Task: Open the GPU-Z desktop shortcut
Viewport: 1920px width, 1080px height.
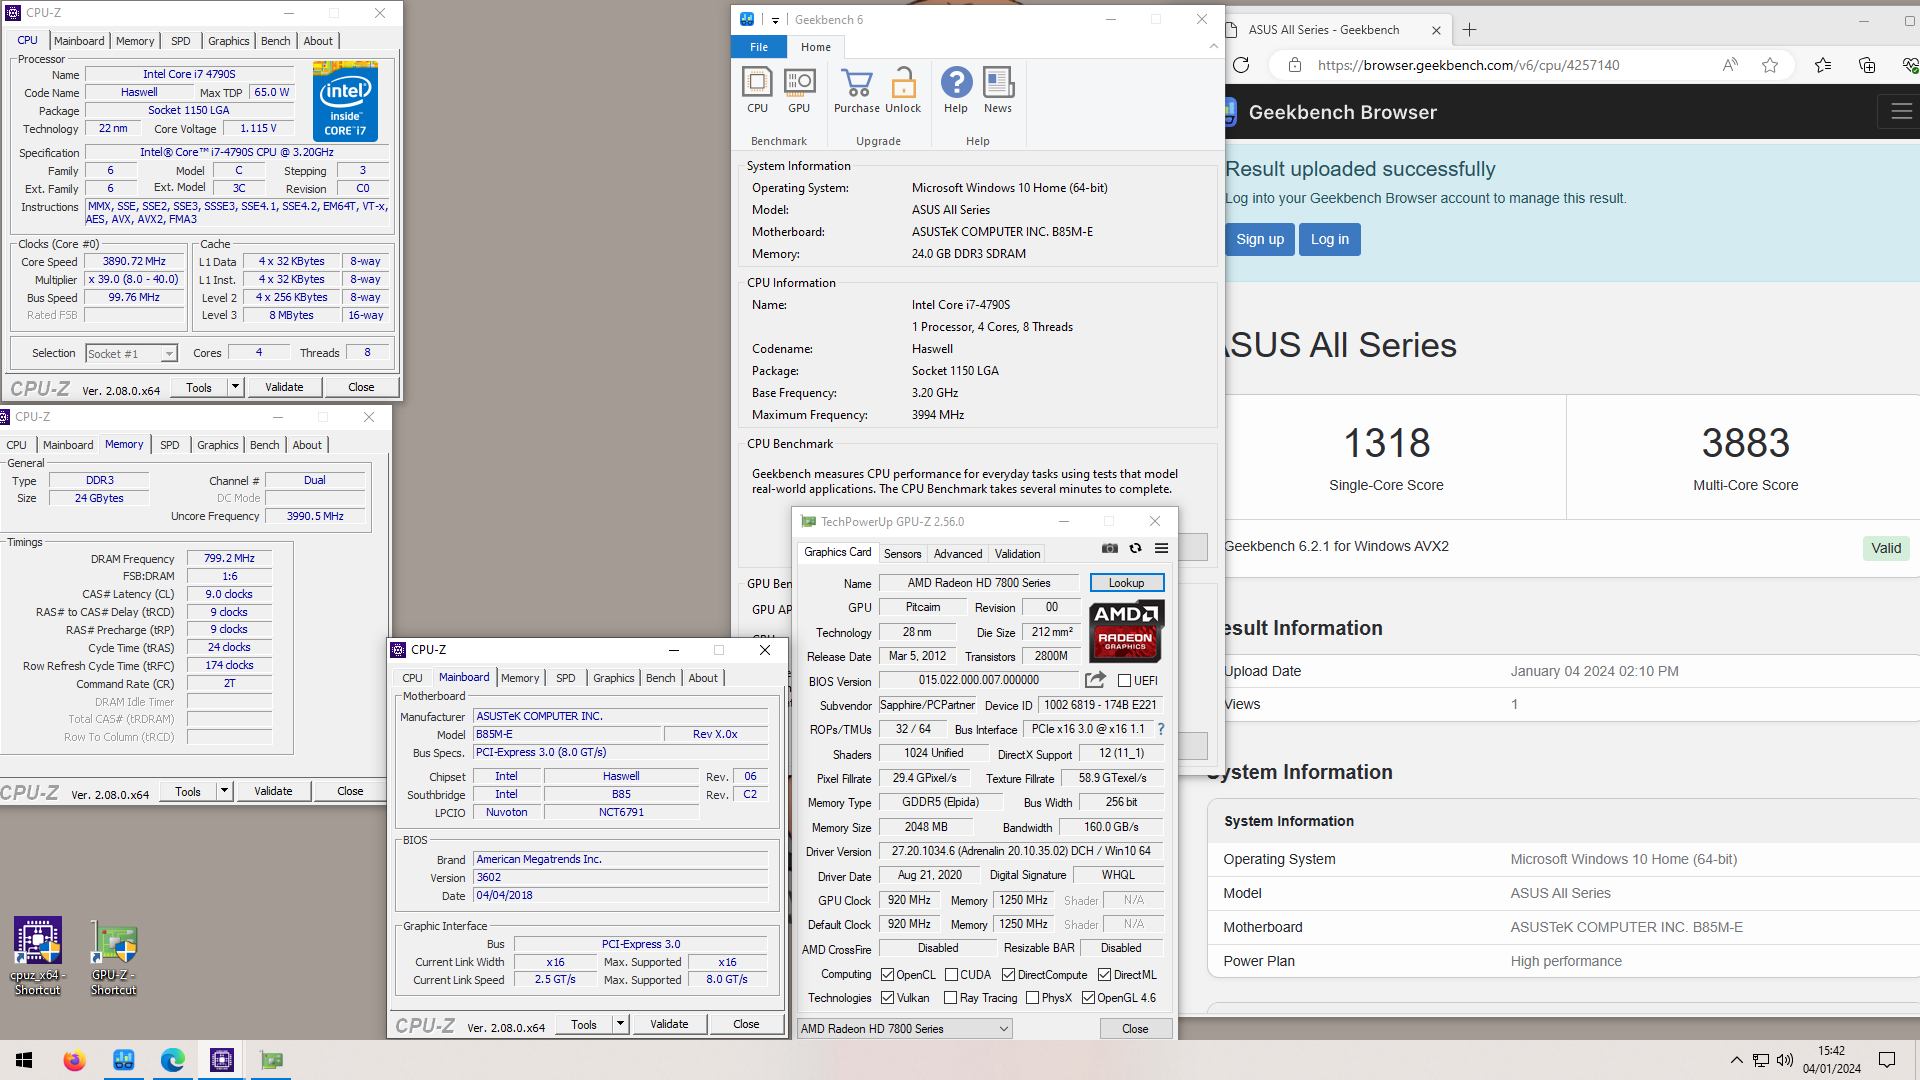Action: coord(113,956)
